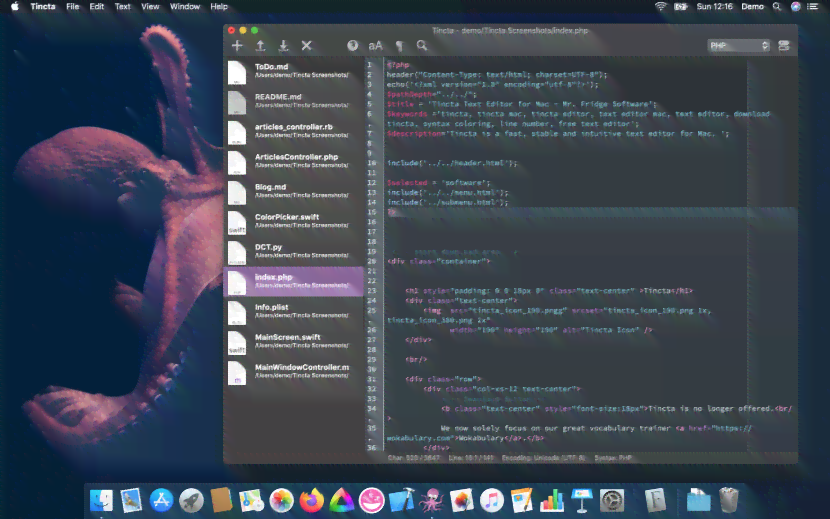The width and height of the screenshot is (830, 519).
Task: Open search with the magnifier toolbar icon
Action: (422, 46)
